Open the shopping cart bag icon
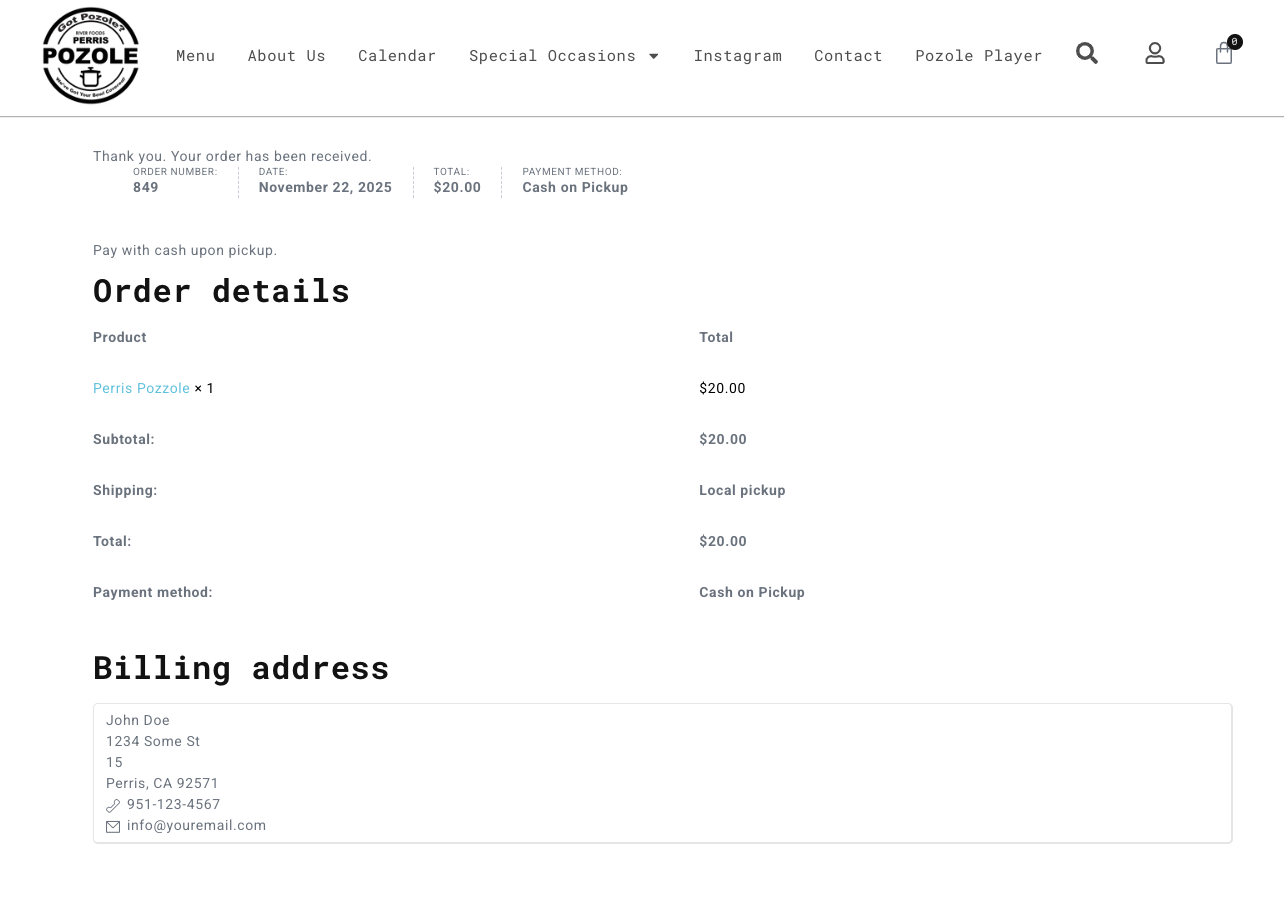Viewport: 1284px width, 899px height. tap(1223, 55)
